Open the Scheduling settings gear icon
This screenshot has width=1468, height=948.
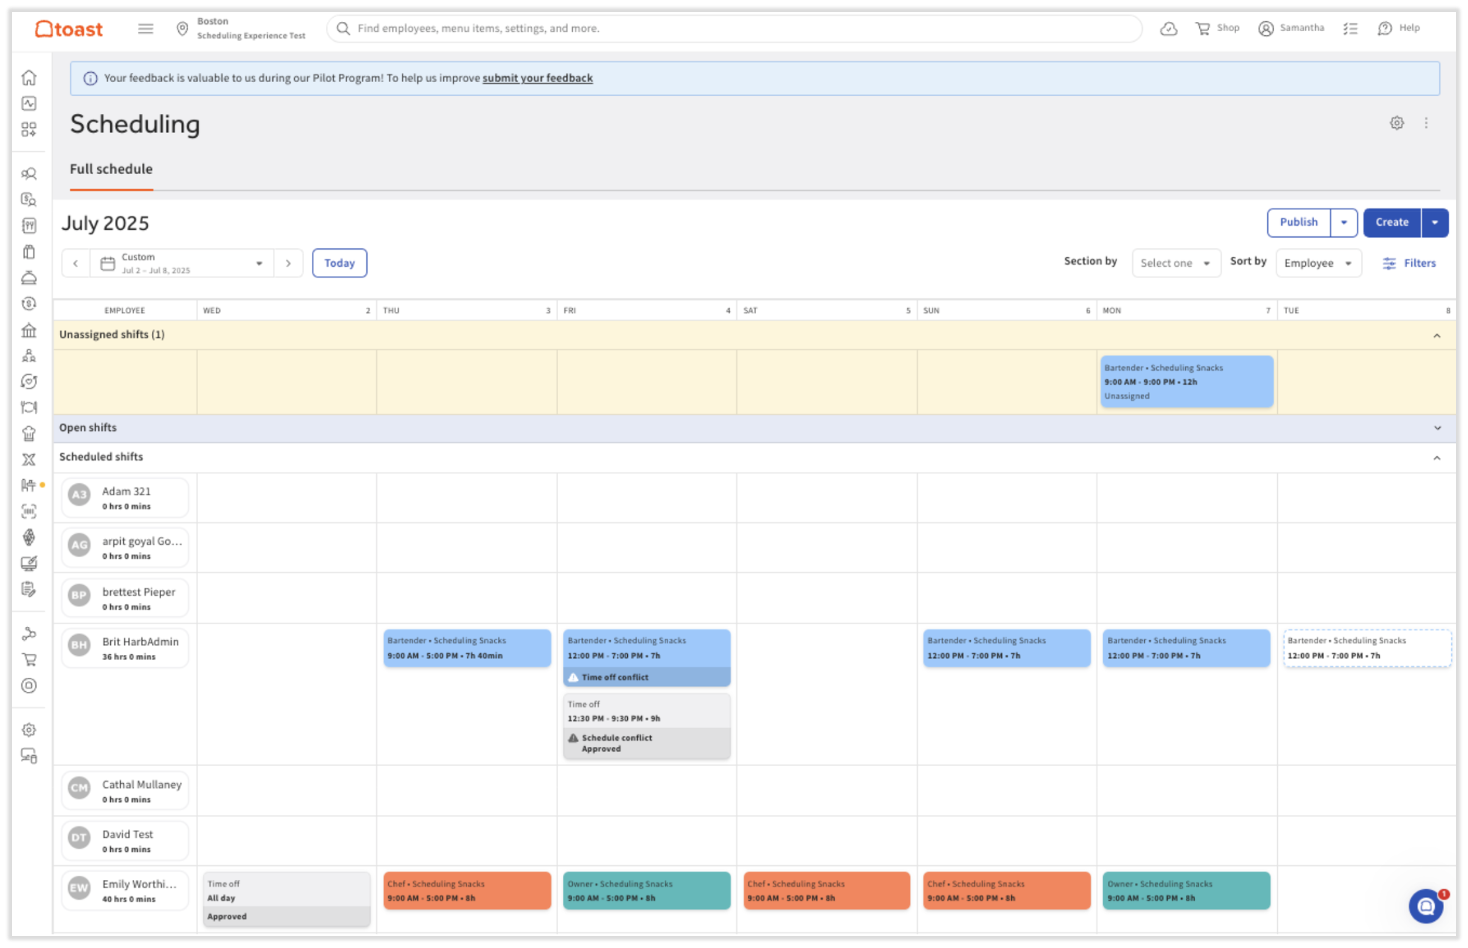tap(1396, 122)
